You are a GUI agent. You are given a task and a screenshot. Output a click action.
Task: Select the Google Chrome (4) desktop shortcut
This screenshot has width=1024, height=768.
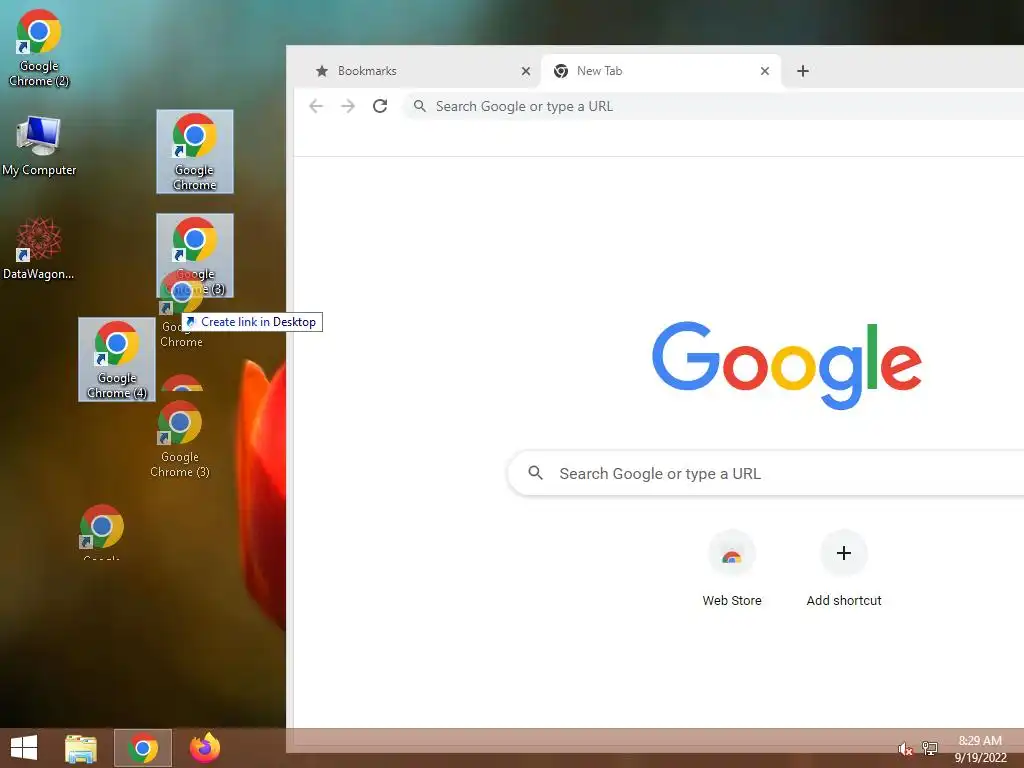click(117, 359)
